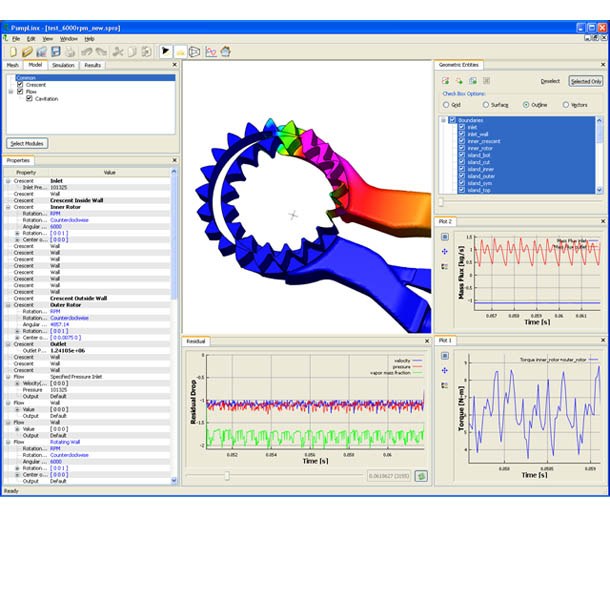The image size is (610, 600).
Task: Toggle the island_top boundary checkbox
Action: [462, 190]
